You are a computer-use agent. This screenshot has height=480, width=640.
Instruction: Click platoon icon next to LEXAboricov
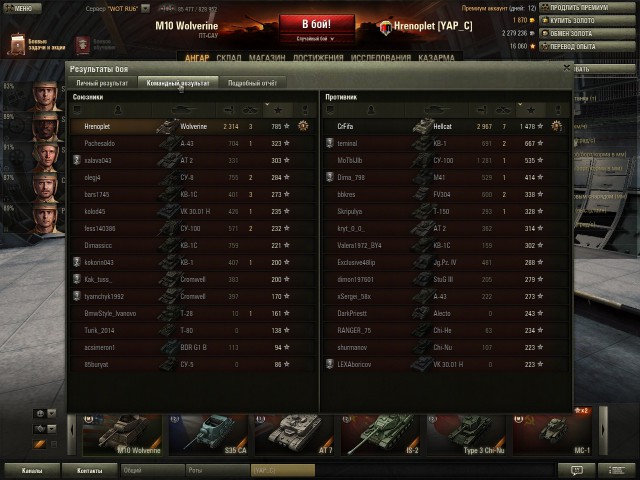tap(330, 364)
